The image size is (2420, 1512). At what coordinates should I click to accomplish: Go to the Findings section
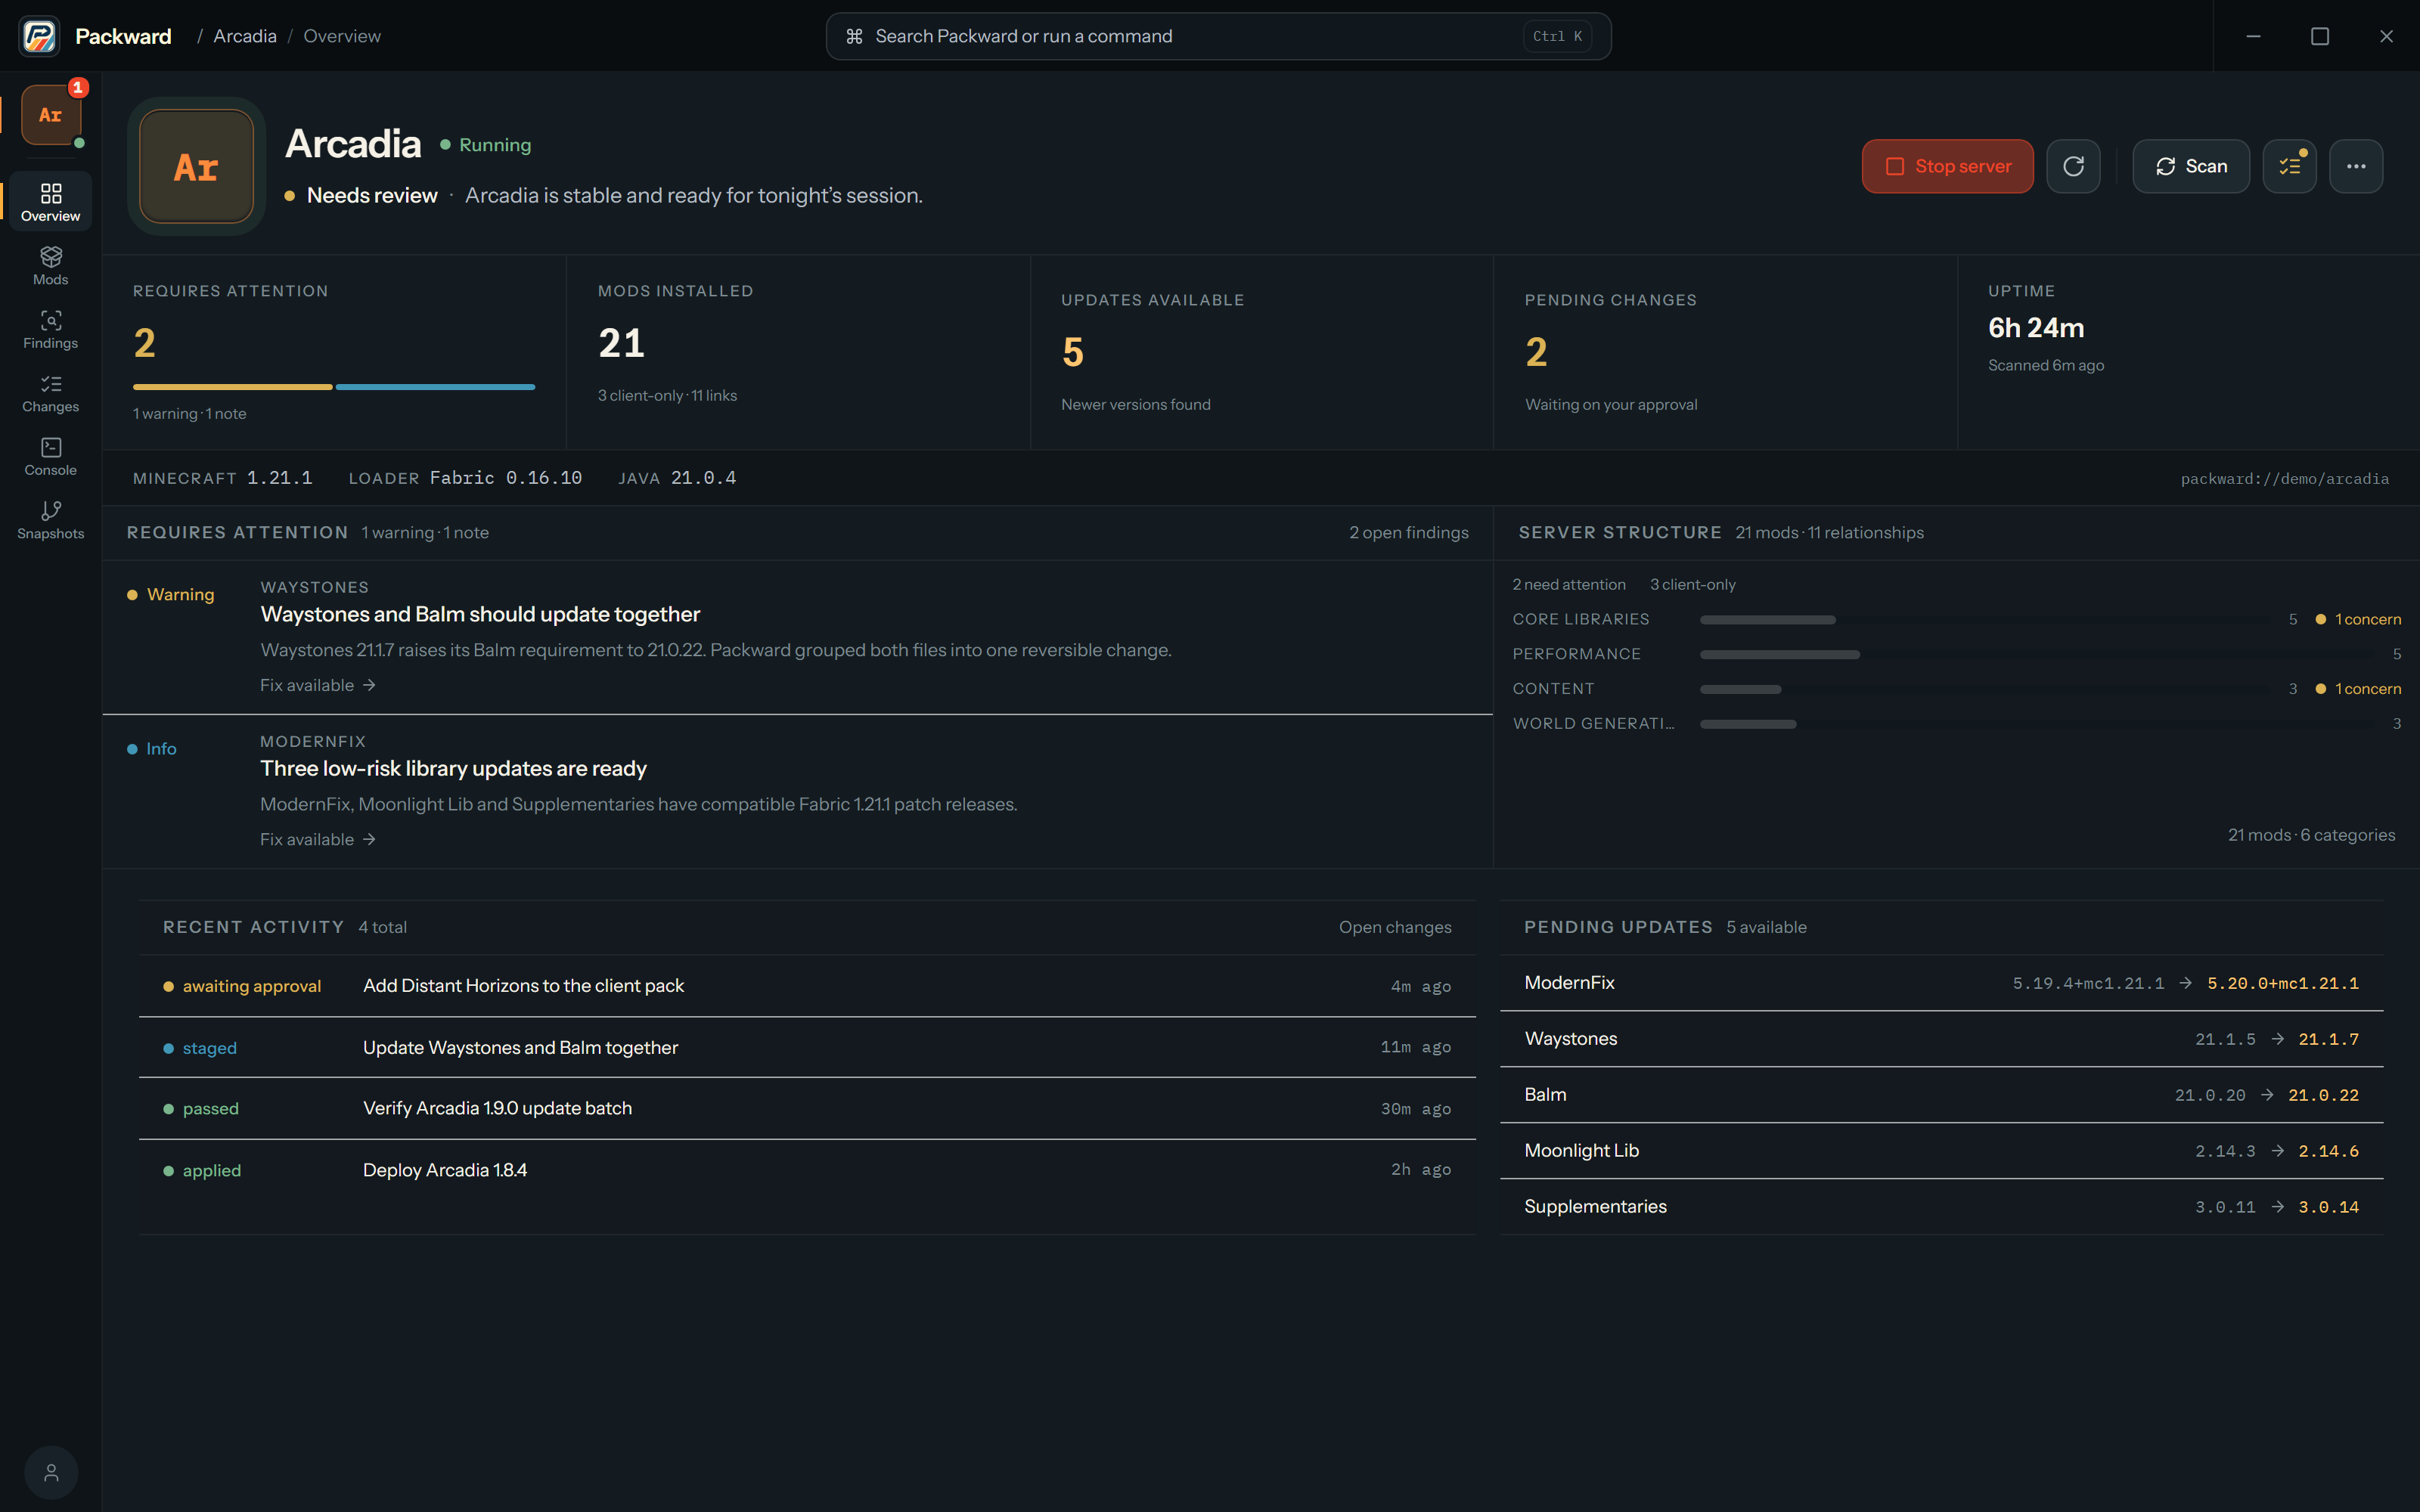point(51,329)
